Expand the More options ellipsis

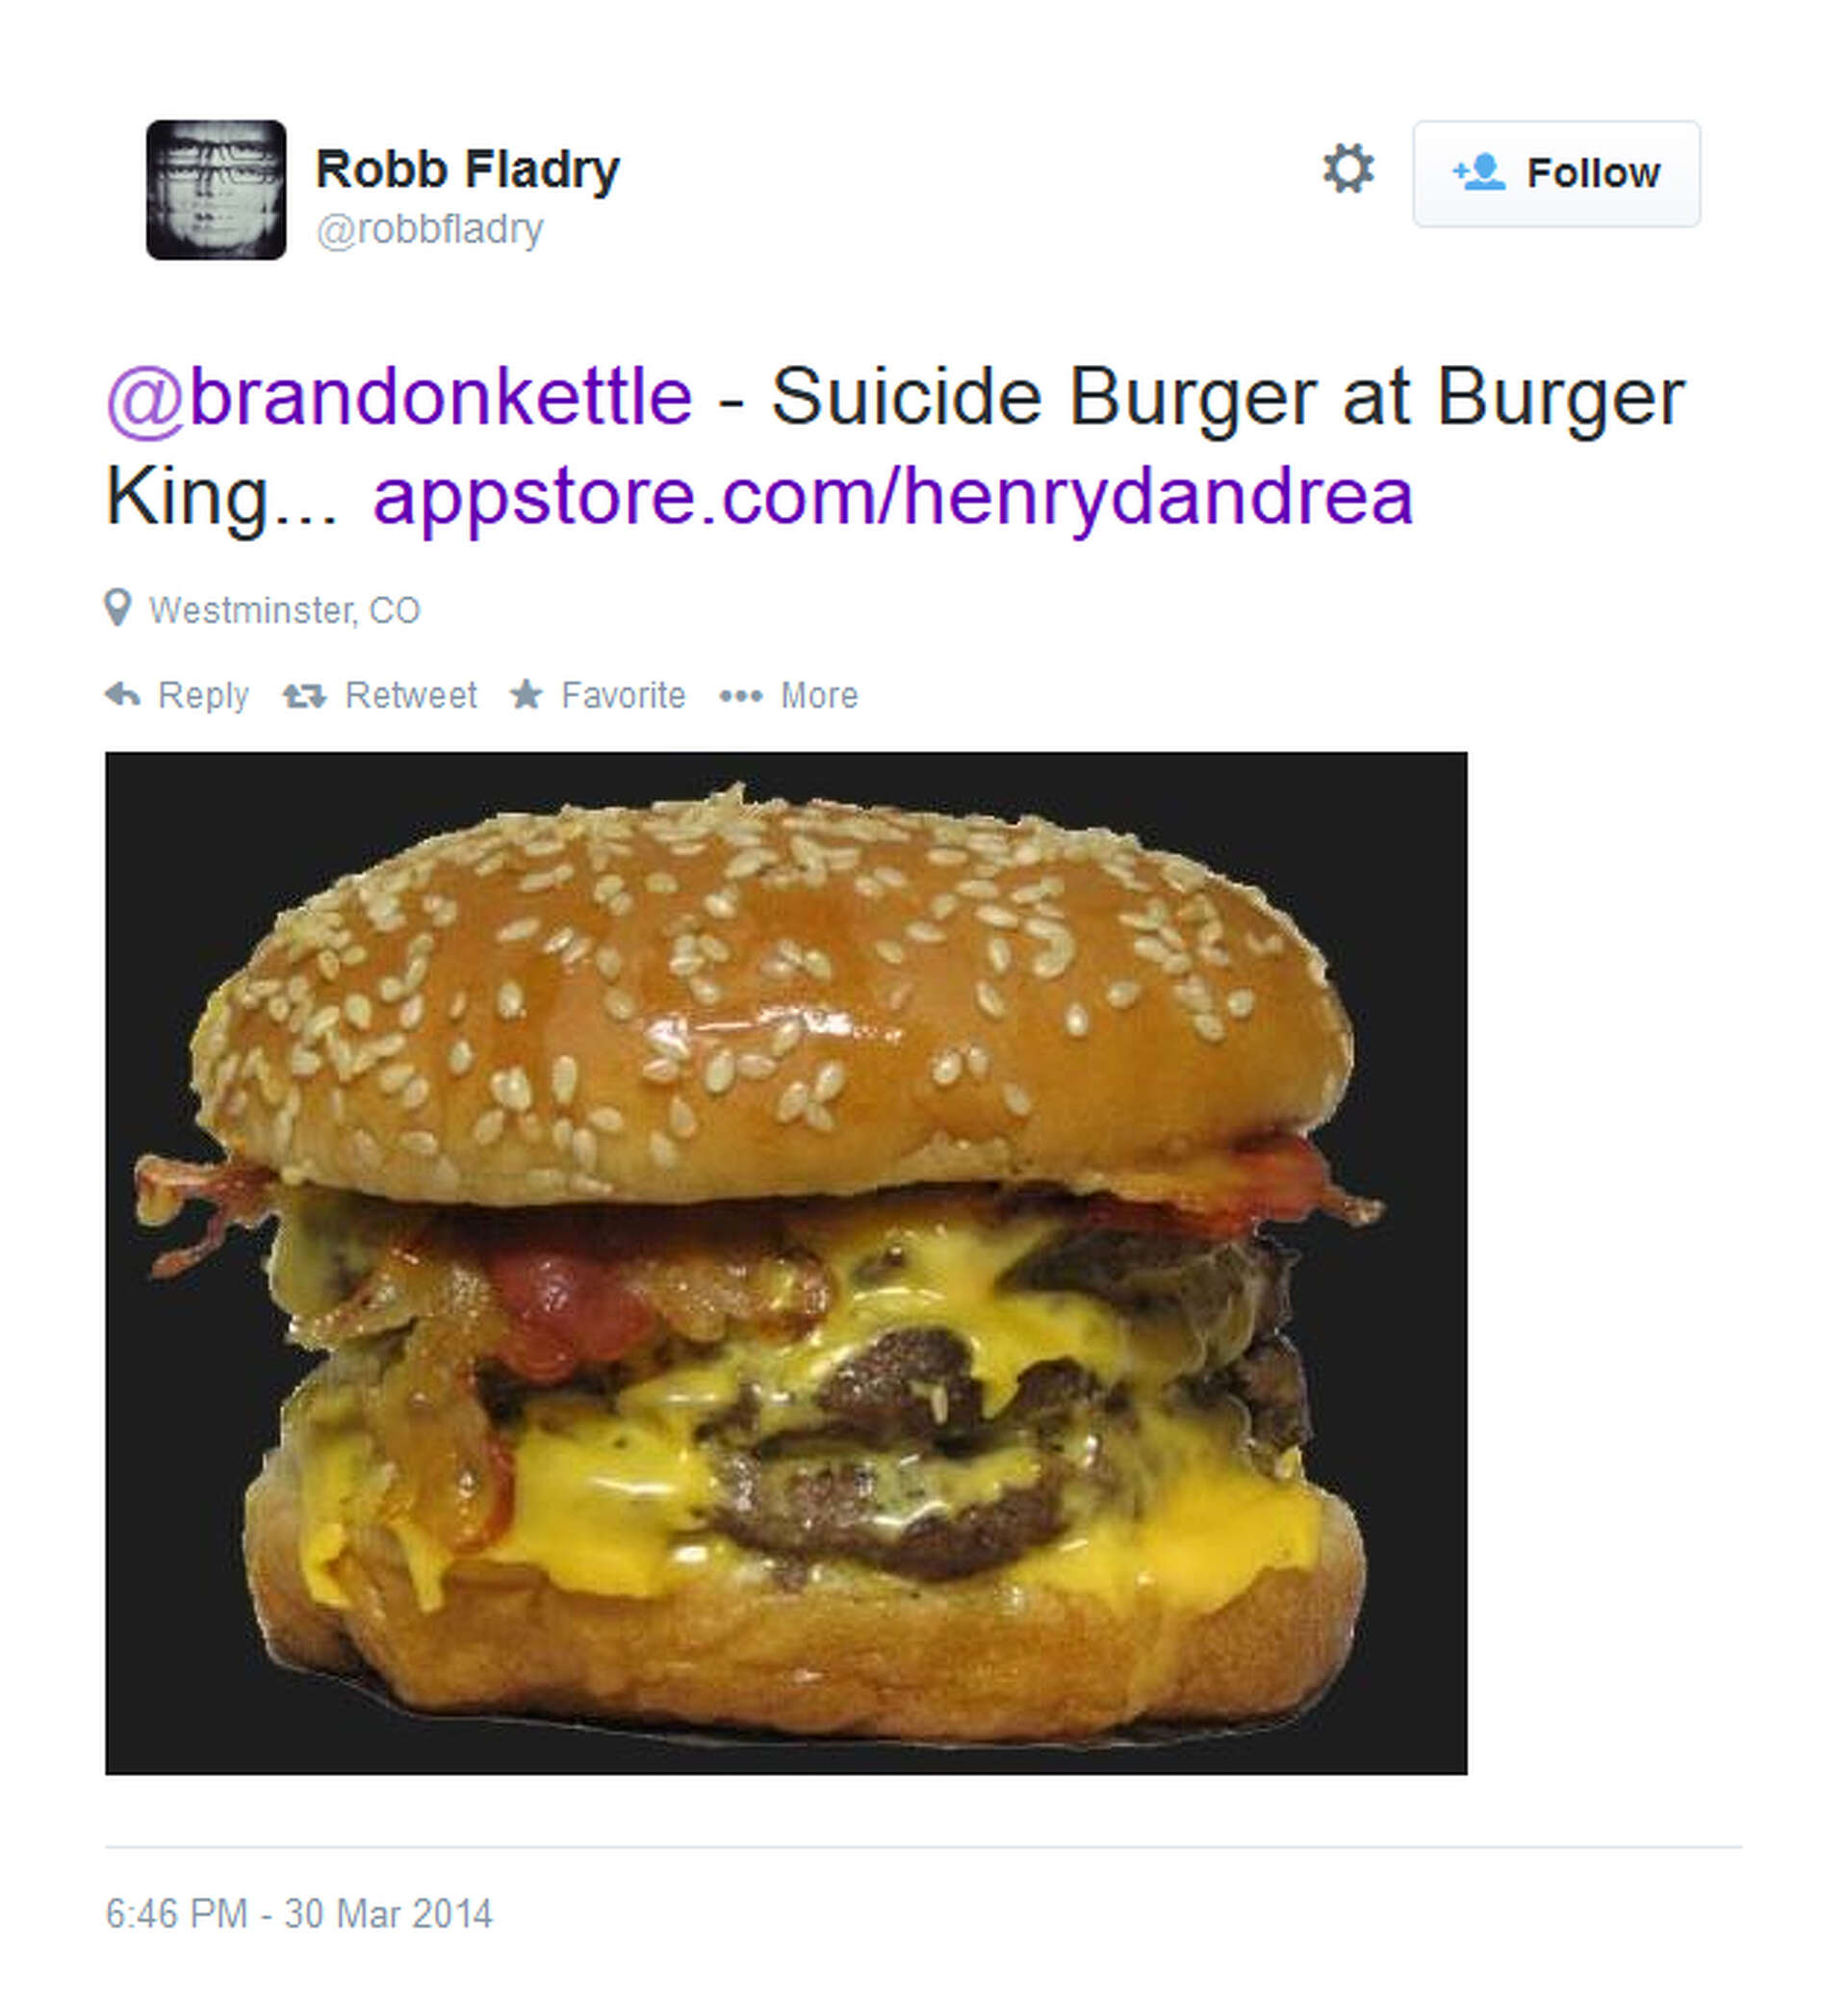[741, 696]
